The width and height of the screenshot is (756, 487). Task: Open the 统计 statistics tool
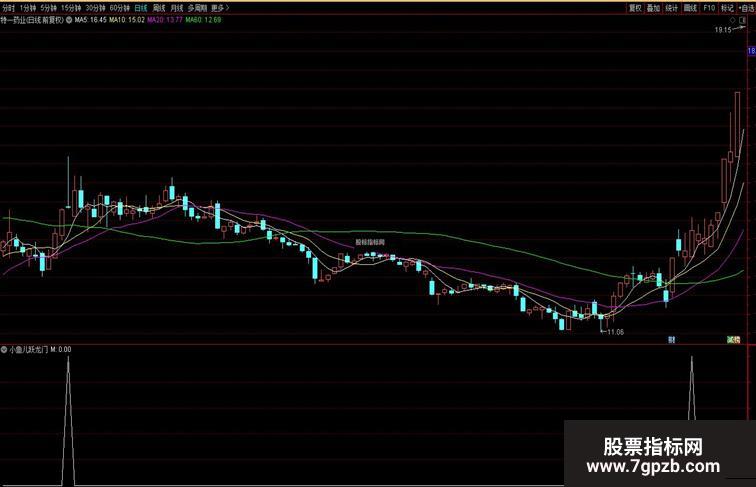tap(672, 8)
